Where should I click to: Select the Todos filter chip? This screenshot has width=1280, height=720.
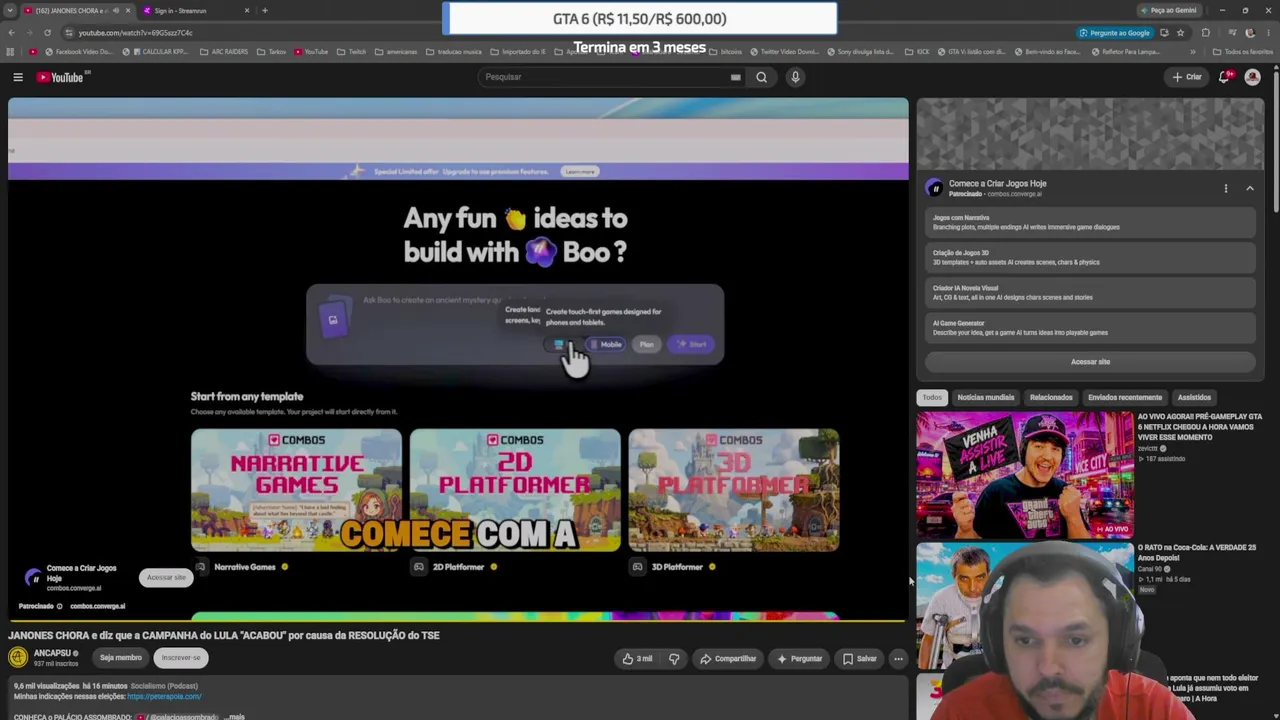[x=932, y=397]
